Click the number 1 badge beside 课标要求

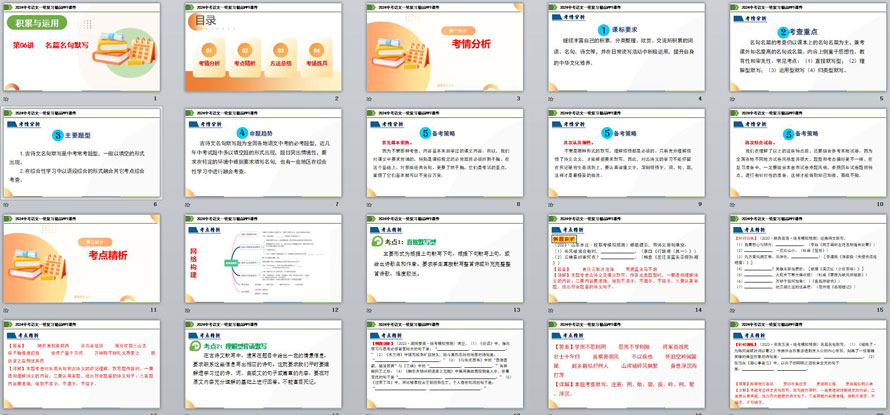coord(604,30)
